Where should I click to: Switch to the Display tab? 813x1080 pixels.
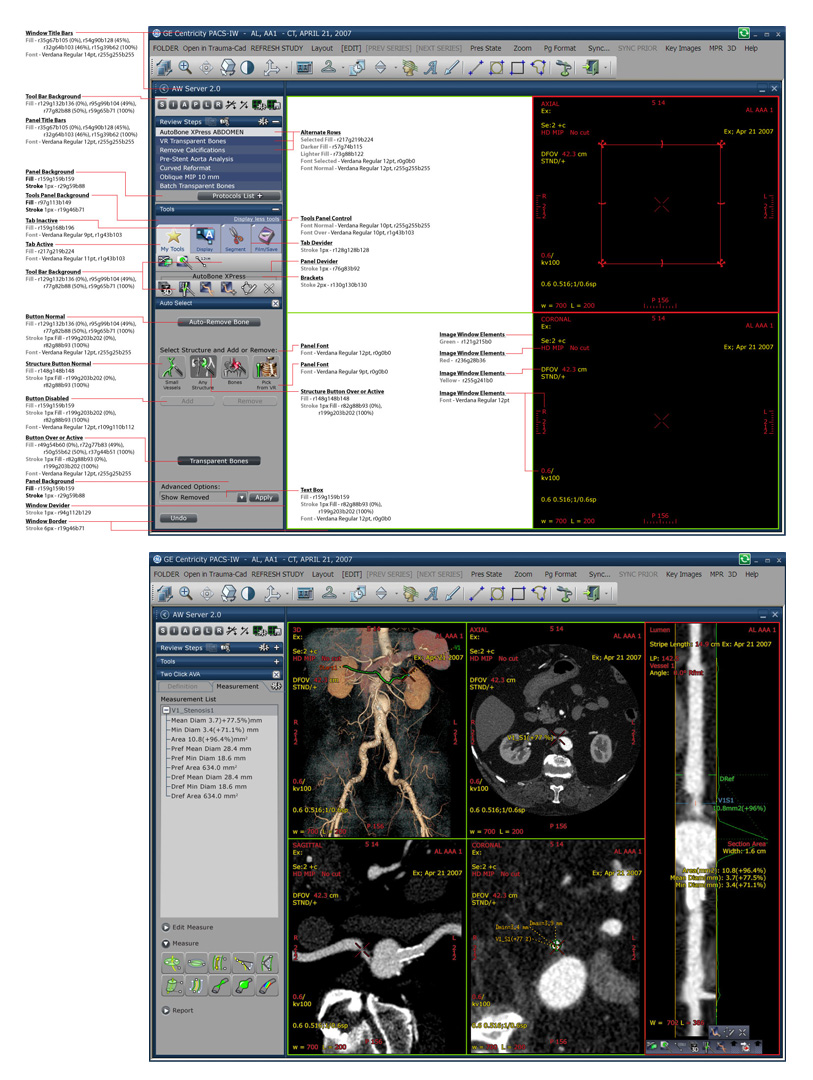point(205,239)
